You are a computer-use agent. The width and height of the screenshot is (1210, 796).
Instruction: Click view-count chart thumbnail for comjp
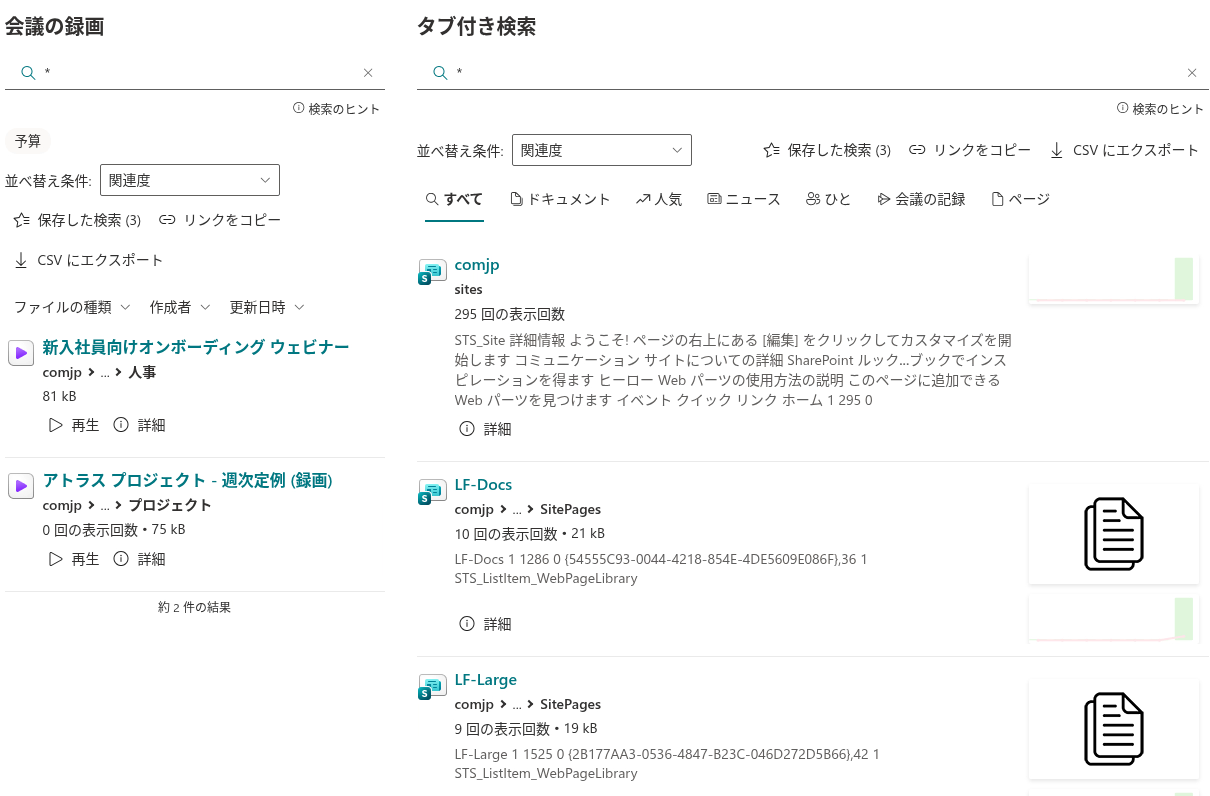pos(1113,279)
